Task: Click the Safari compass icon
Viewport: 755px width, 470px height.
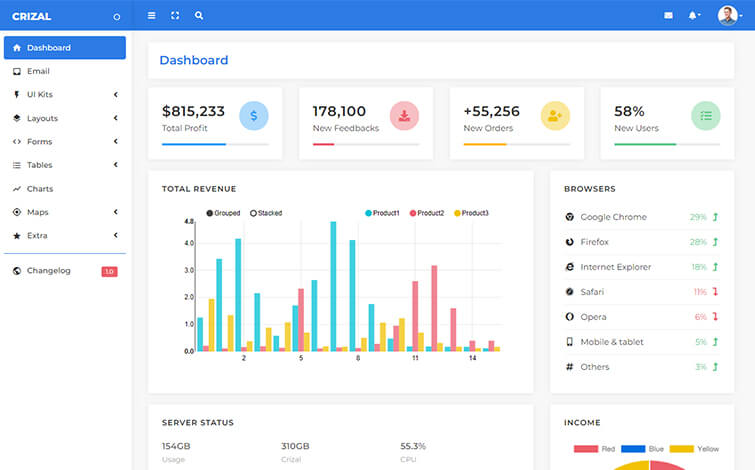Action: (570, 292)
